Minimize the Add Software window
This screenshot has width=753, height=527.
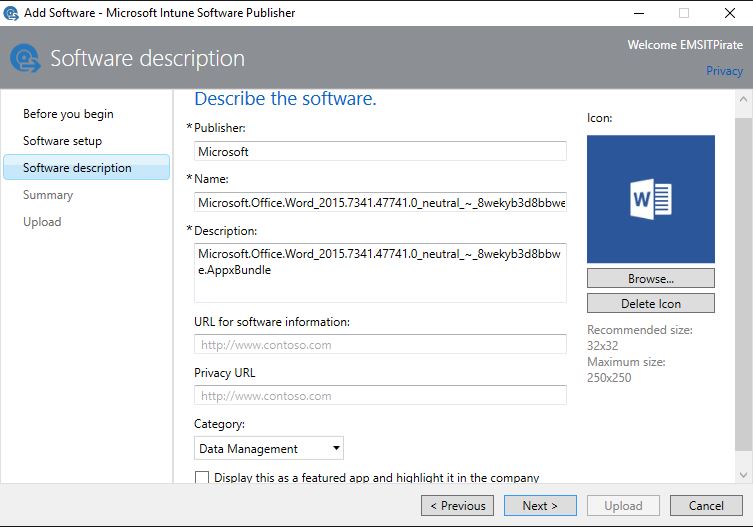pyautogui.click(x=639, y=13)
